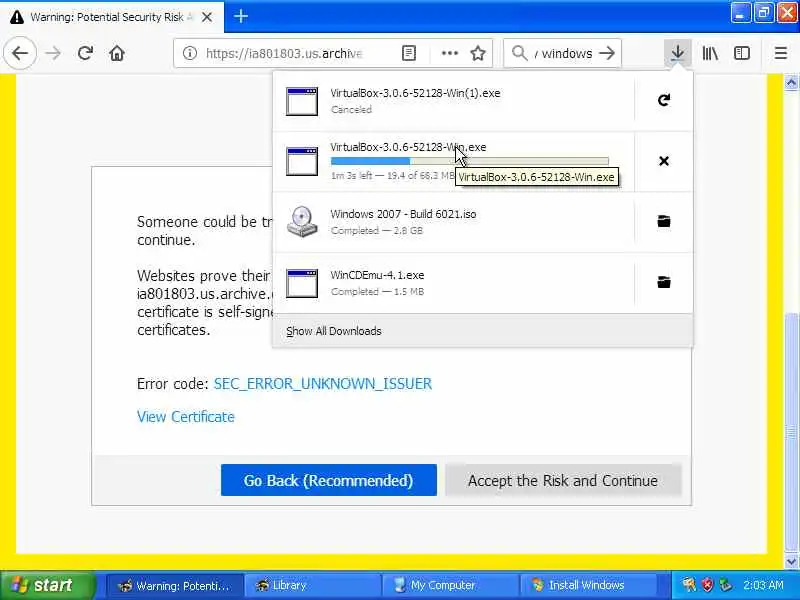Switch to My Computer taskbar window
This screenshot has width=800, height=600.
click(x=449, y=585)
